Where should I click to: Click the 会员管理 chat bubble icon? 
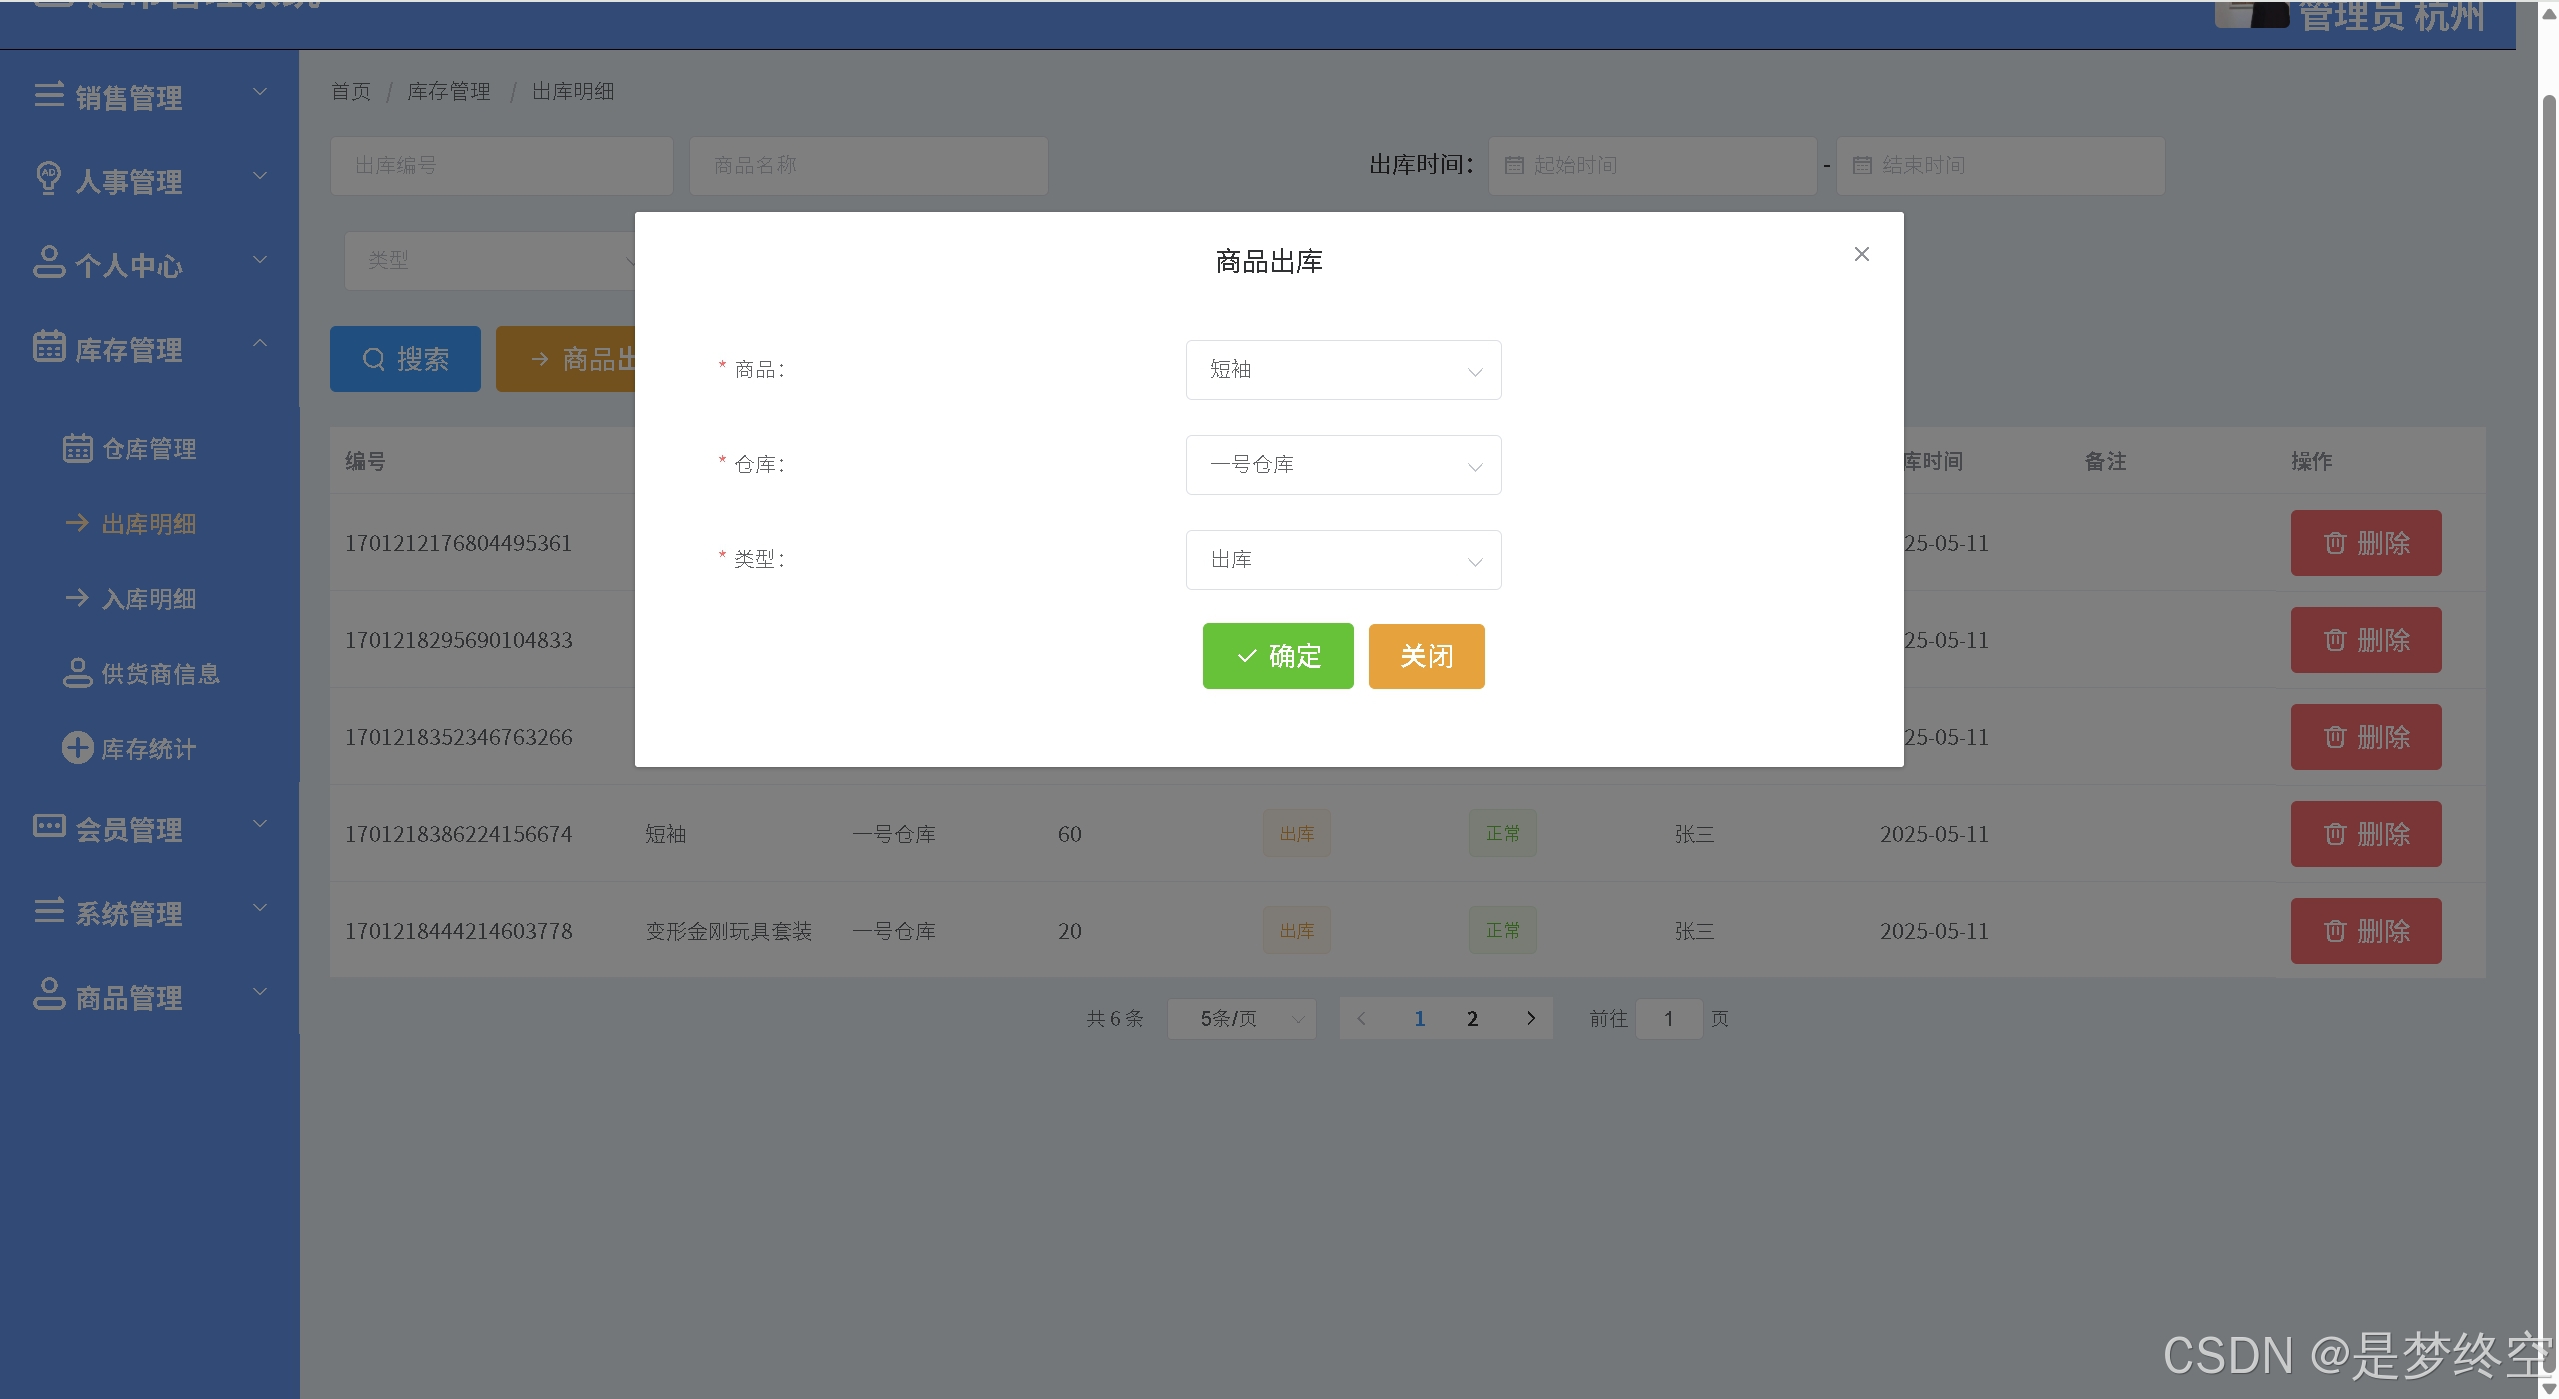[49, 827]
